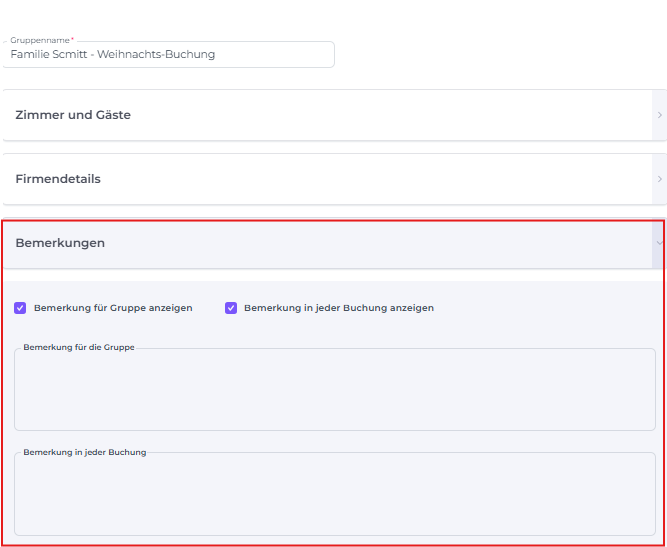Screen dimensions: 667x547
Task: Select the 'Firmendetails' heading text
Action: click(x=58, y=179)
